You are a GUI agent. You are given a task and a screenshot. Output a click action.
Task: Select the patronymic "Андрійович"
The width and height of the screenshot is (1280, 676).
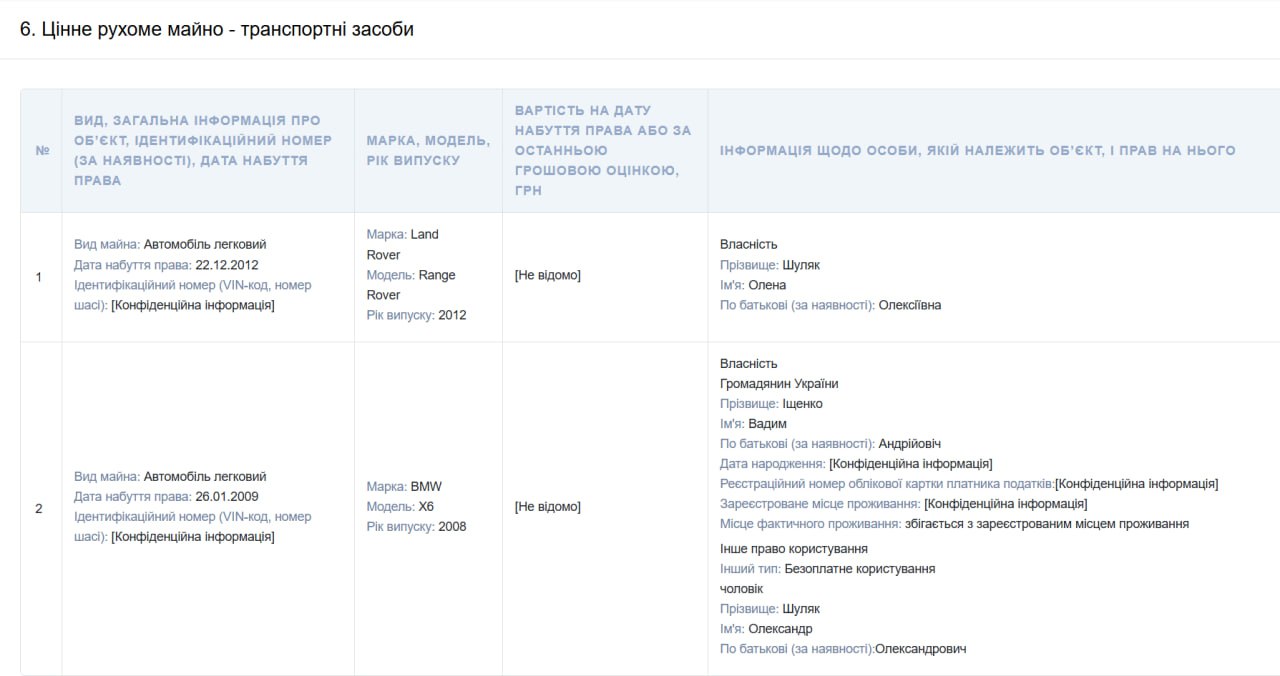pyautogui.click(x=910, y=444)
